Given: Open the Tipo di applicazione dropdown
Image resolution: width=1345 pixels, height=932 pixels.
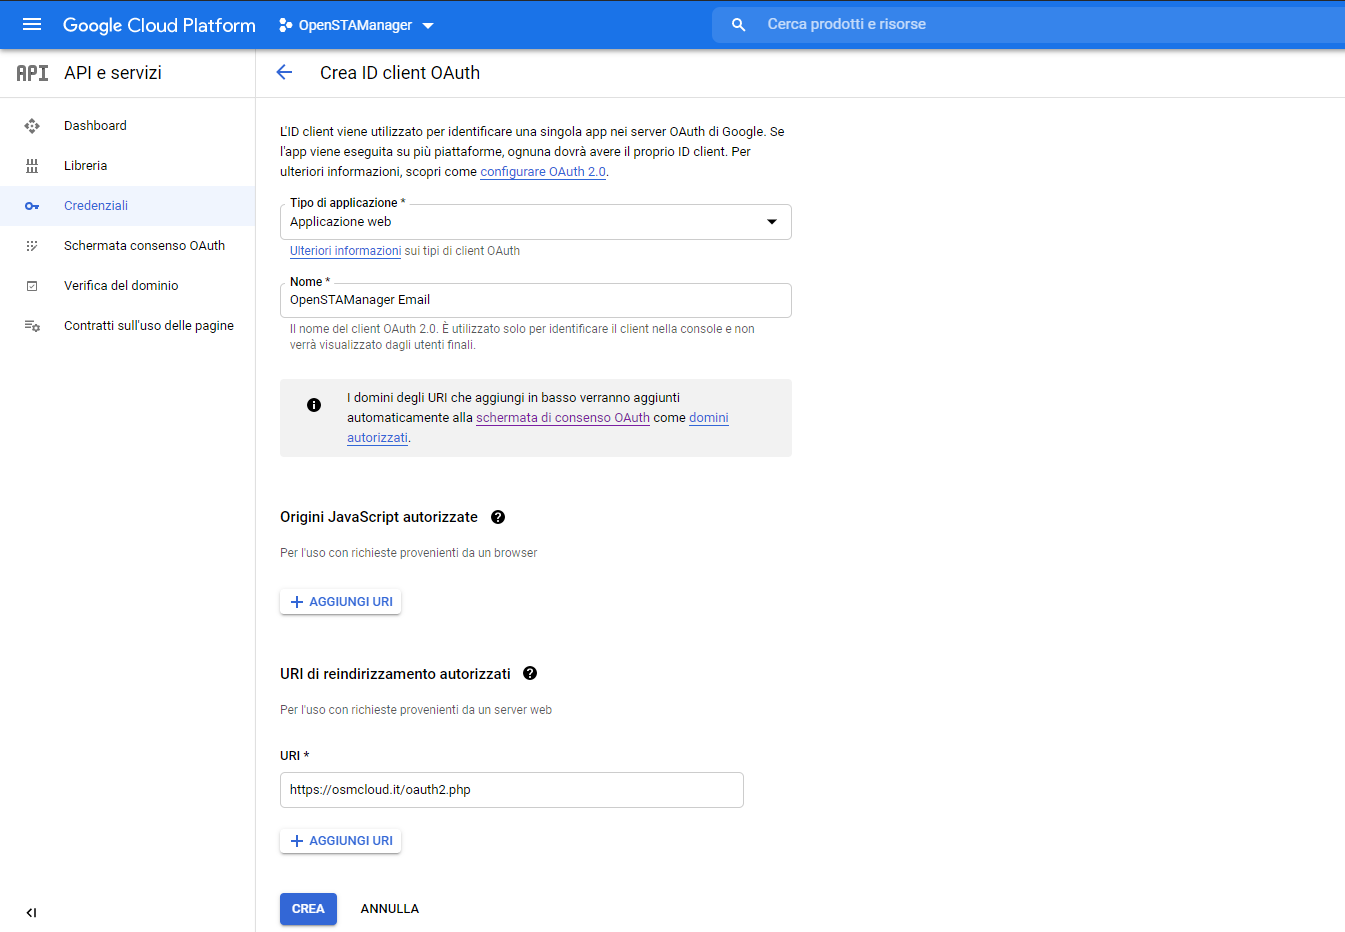Looking at the screenshot, I should pyautogui.click(x=535, y=222).
